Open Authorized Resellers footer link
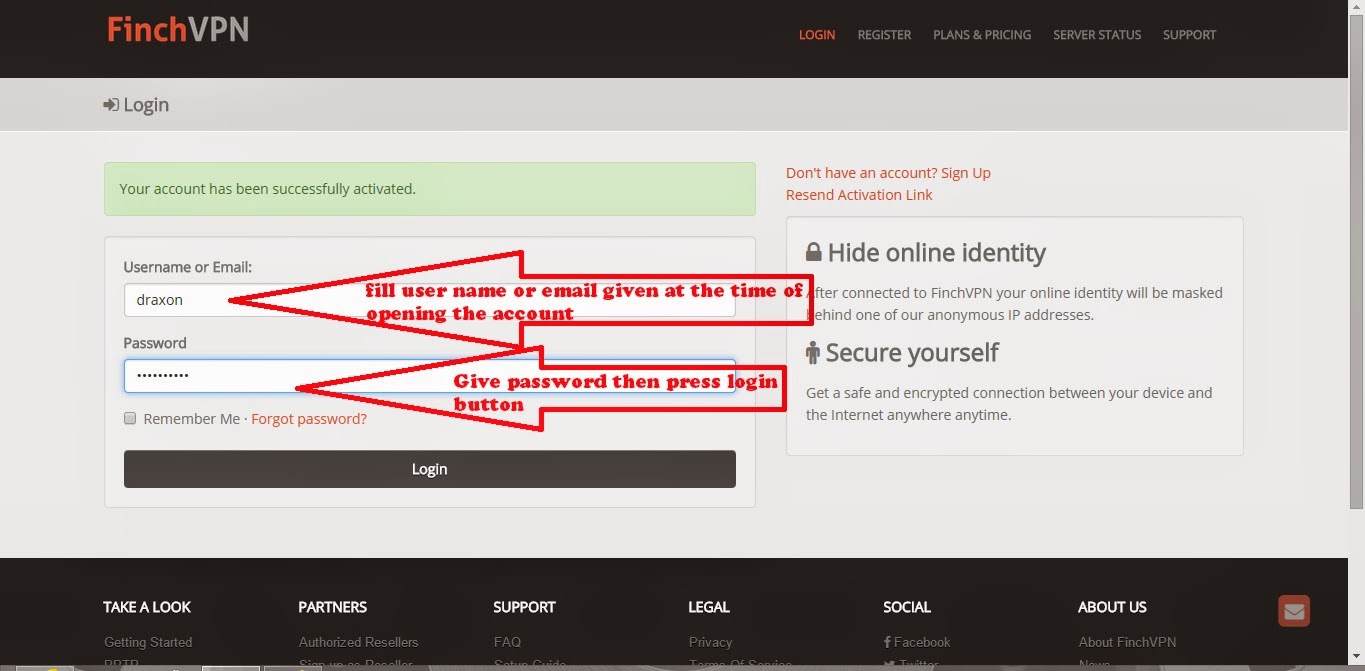This screenshot has height=671, width=1365. (x=358, y=642)
